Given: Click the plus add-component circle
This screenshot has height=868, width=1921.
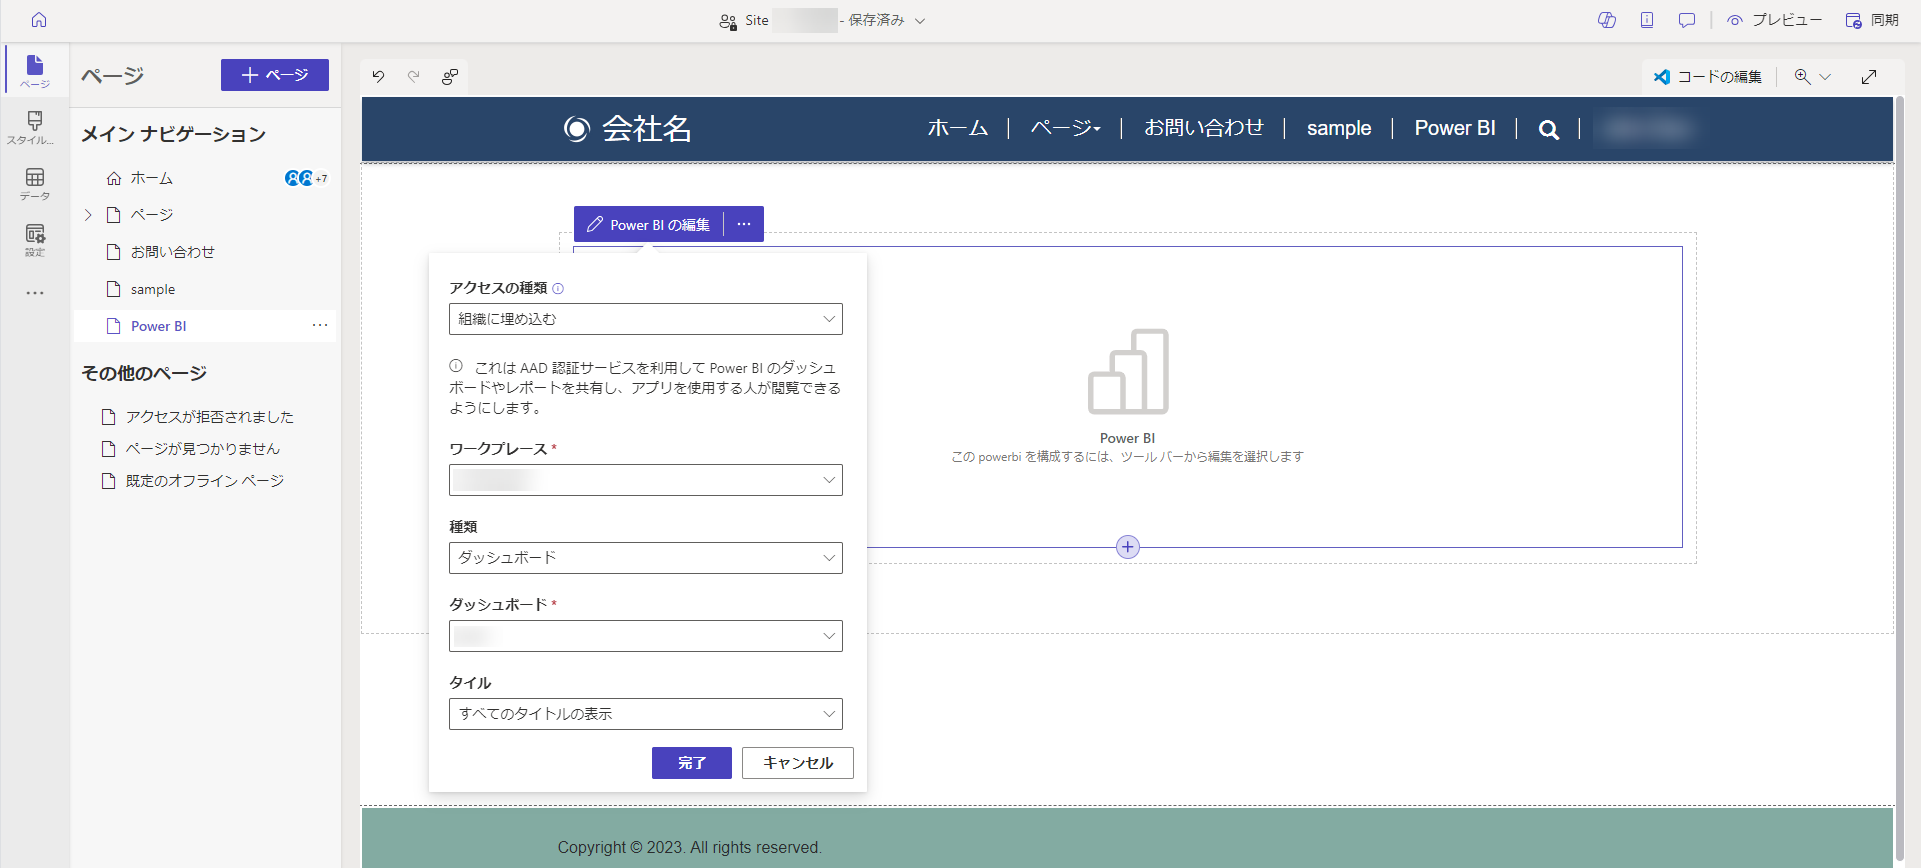Looking at the screenshot, I should tap(1128, 547).
